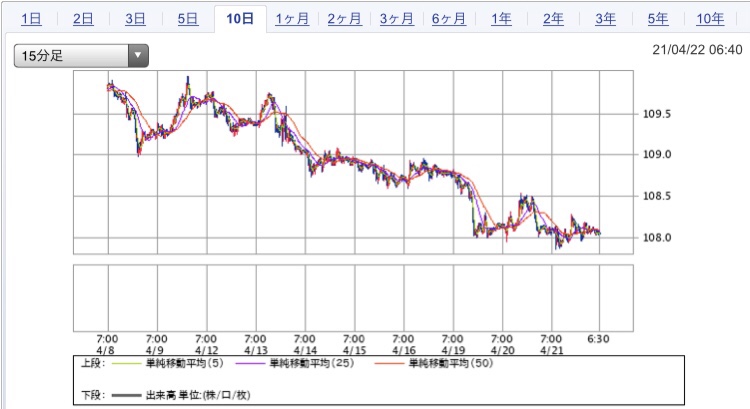Click the empty lower volume chart panel
750x409 pixels.
[x=353, y=298]
